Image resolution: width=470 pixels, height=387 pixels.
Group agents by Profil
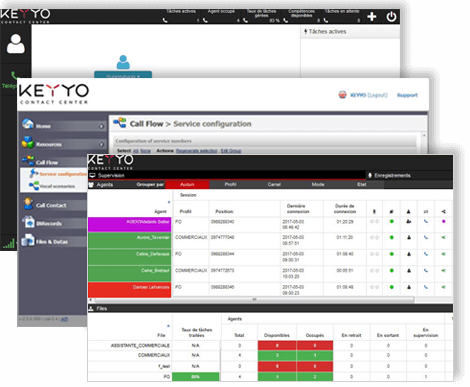[230, 184]
